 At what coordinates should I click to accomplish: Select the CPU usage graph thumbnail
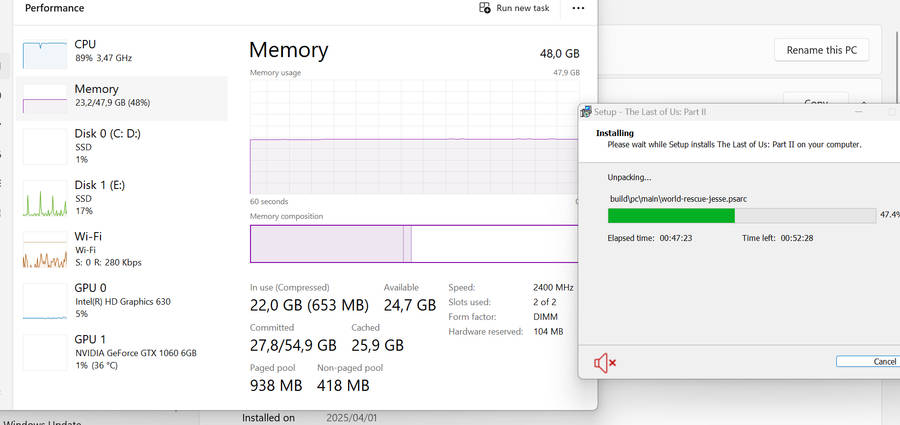(x=44, y=49)
